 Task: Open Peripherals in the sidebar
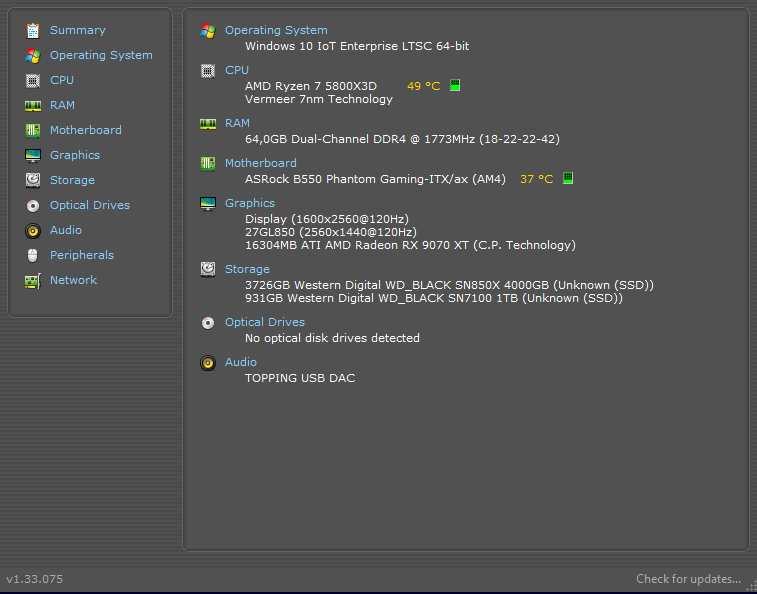pyautogui.click(x=82, y=255)
